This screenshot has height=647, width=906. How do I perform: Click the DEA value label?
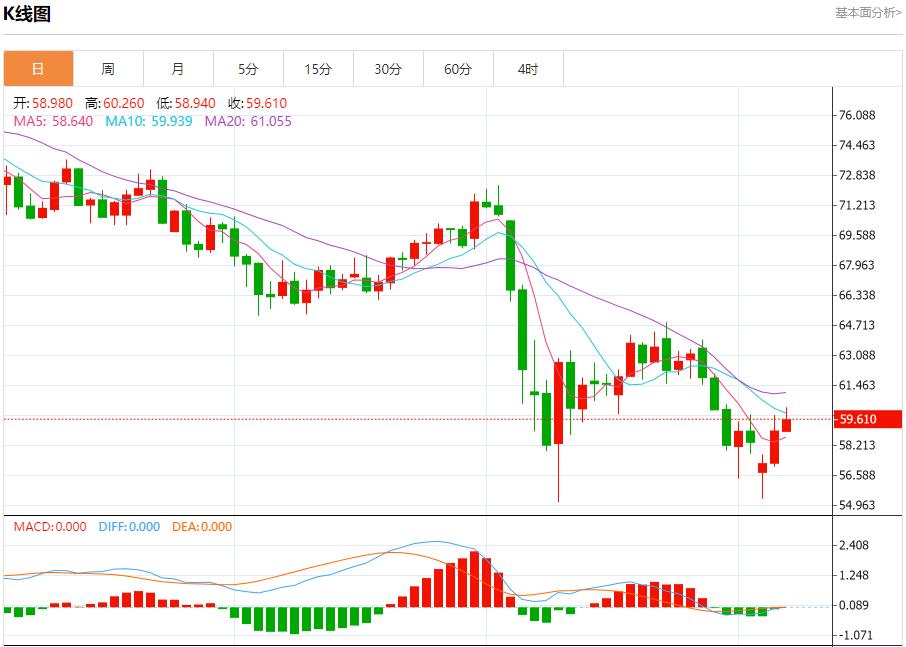(205, 527)
